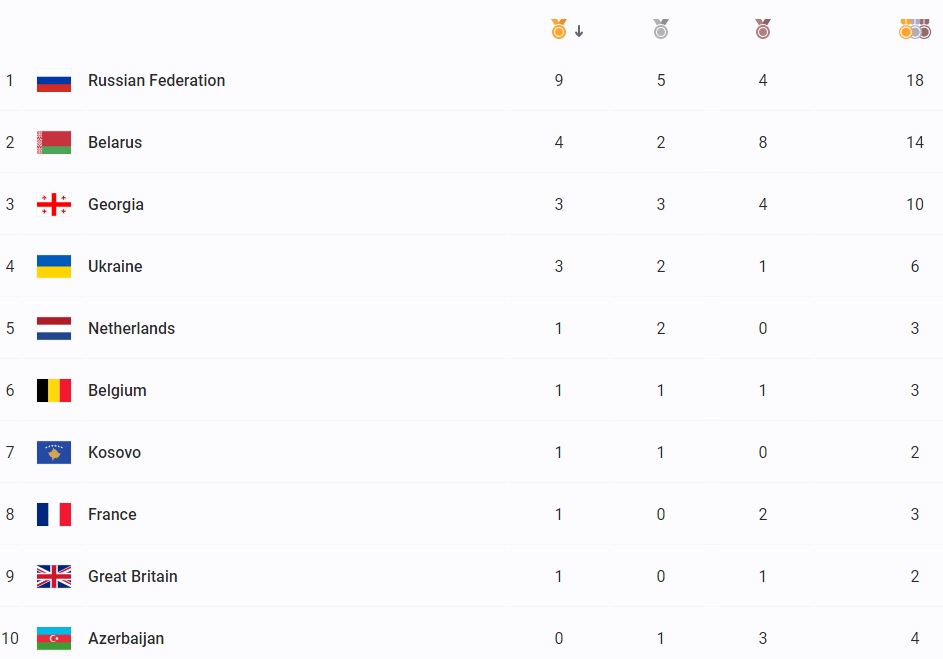Click the Belarus flag icon
Viewport: 943px width, 659px height.
(54, 143)
